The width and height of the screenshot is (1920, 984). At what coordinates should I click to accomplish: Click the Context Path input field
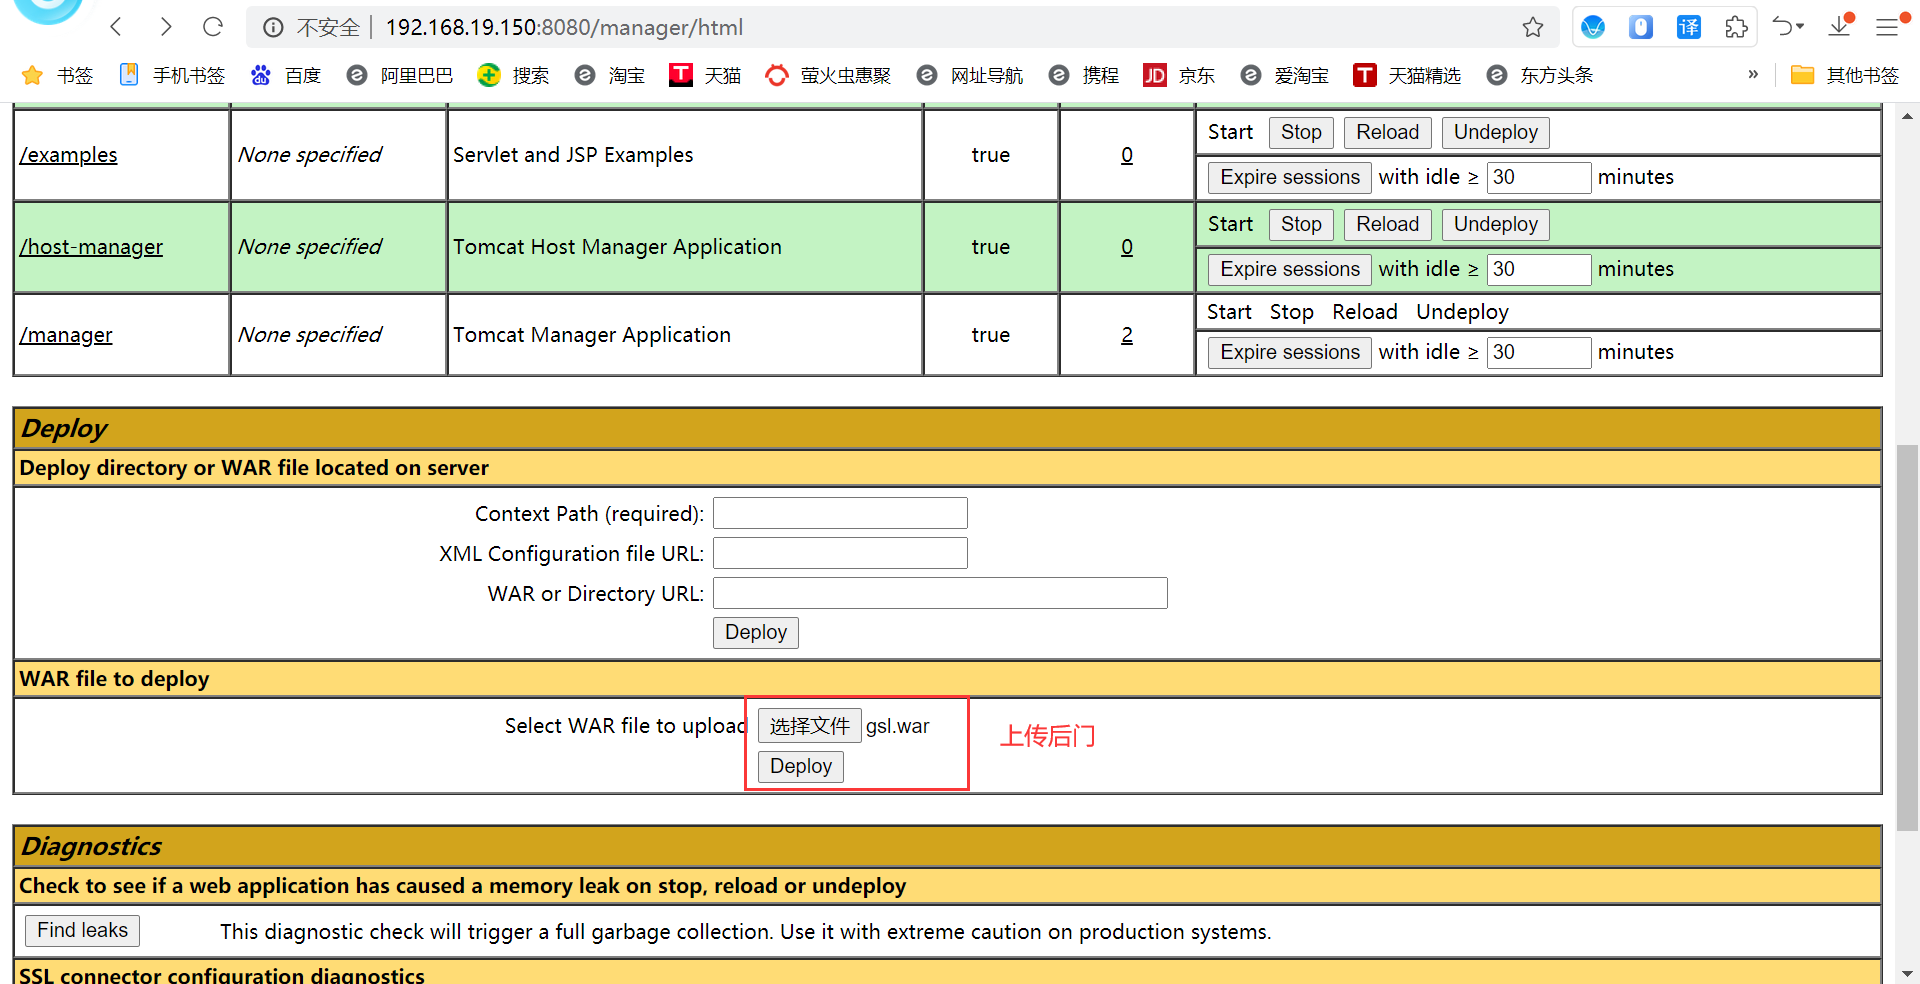840,512
